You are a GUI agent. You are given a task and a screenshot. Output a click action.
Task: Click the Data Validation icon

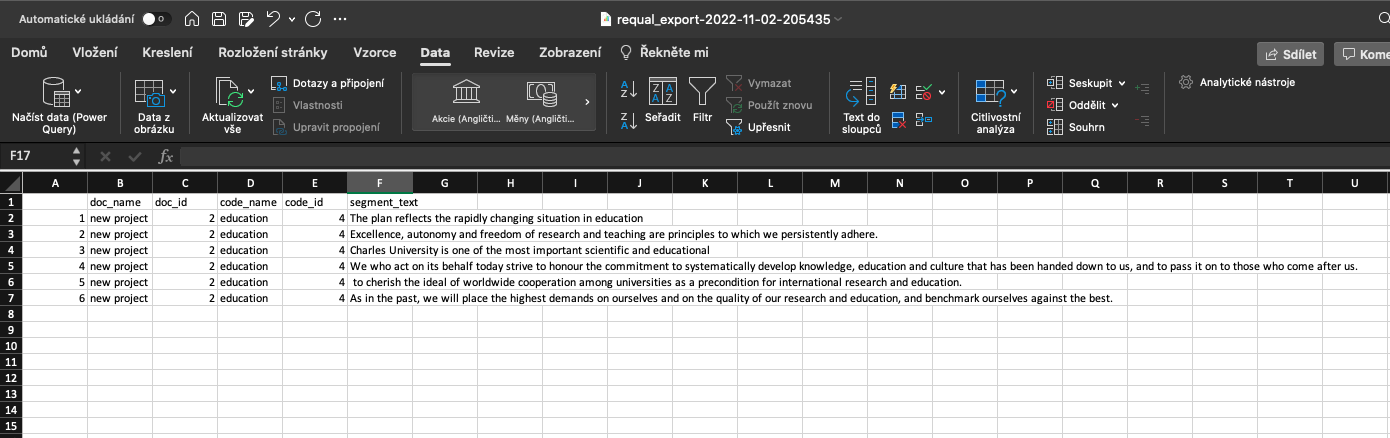coord(924,93)
